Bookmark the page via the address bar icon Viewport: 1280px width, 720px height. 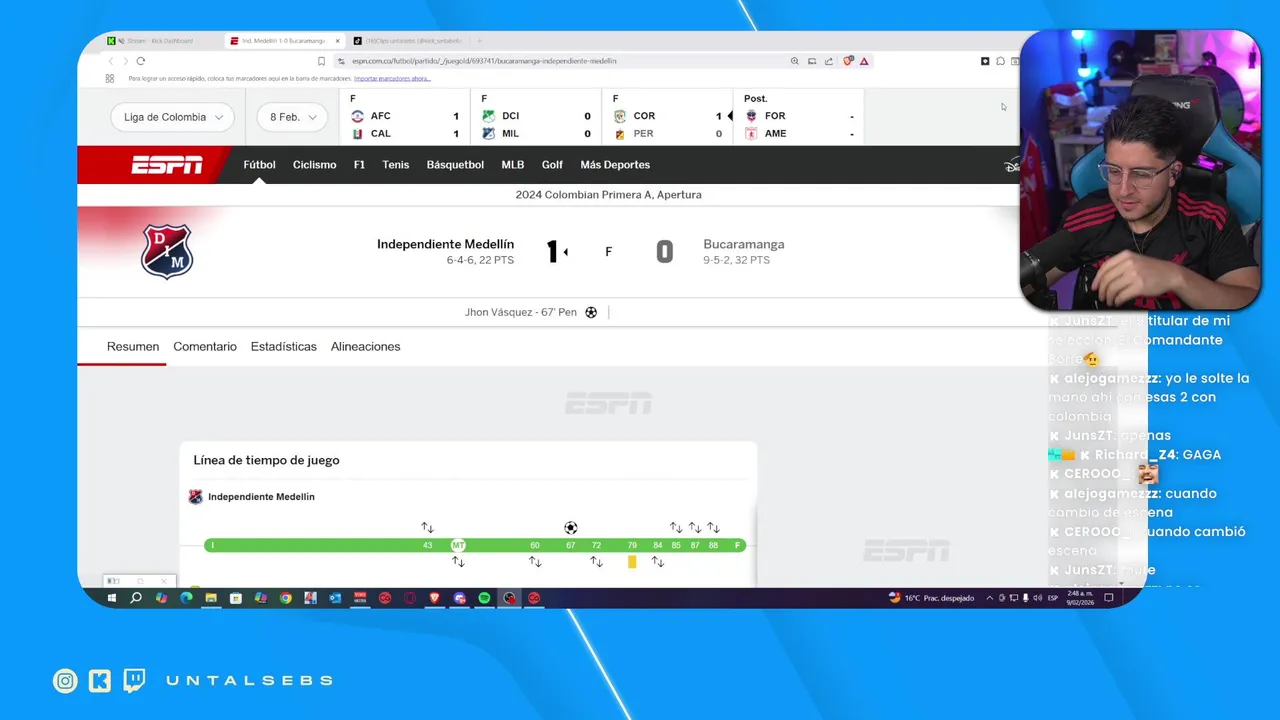[x=321, y=61]
